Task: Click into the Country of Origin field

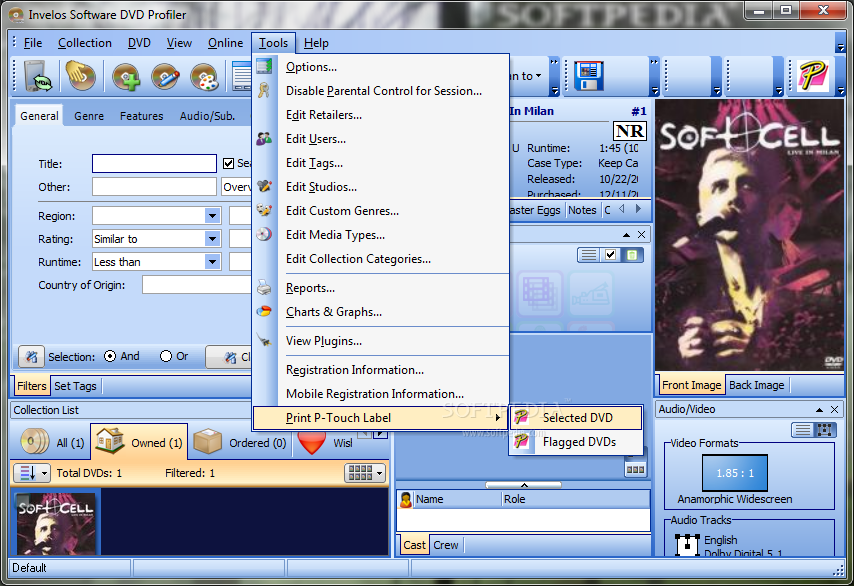Action: (x=197, y=285)
